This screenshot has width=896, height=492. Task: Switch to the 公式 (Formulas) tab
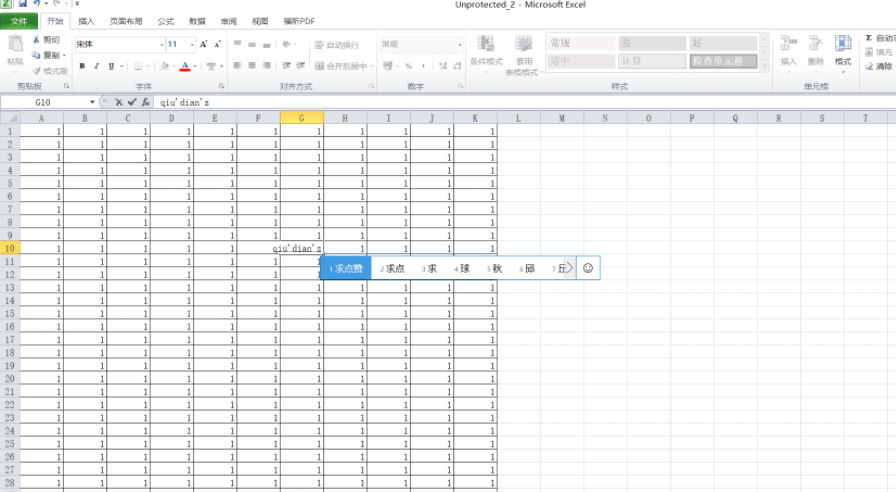click(165, 20)
